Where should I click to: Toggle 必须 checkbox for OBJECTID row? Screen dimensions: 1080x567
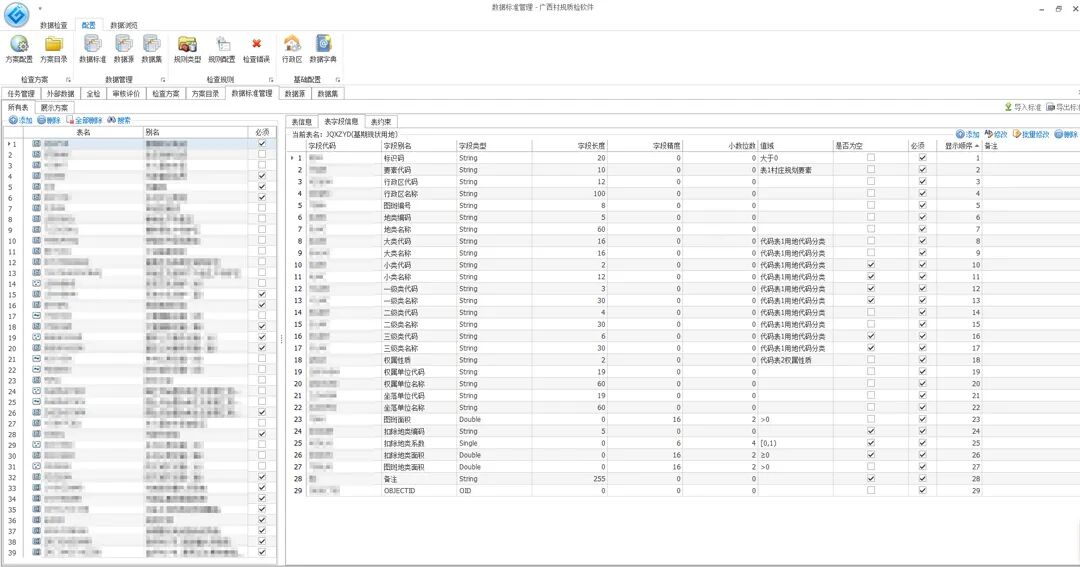pyautogui.click(x=922, y=491)
